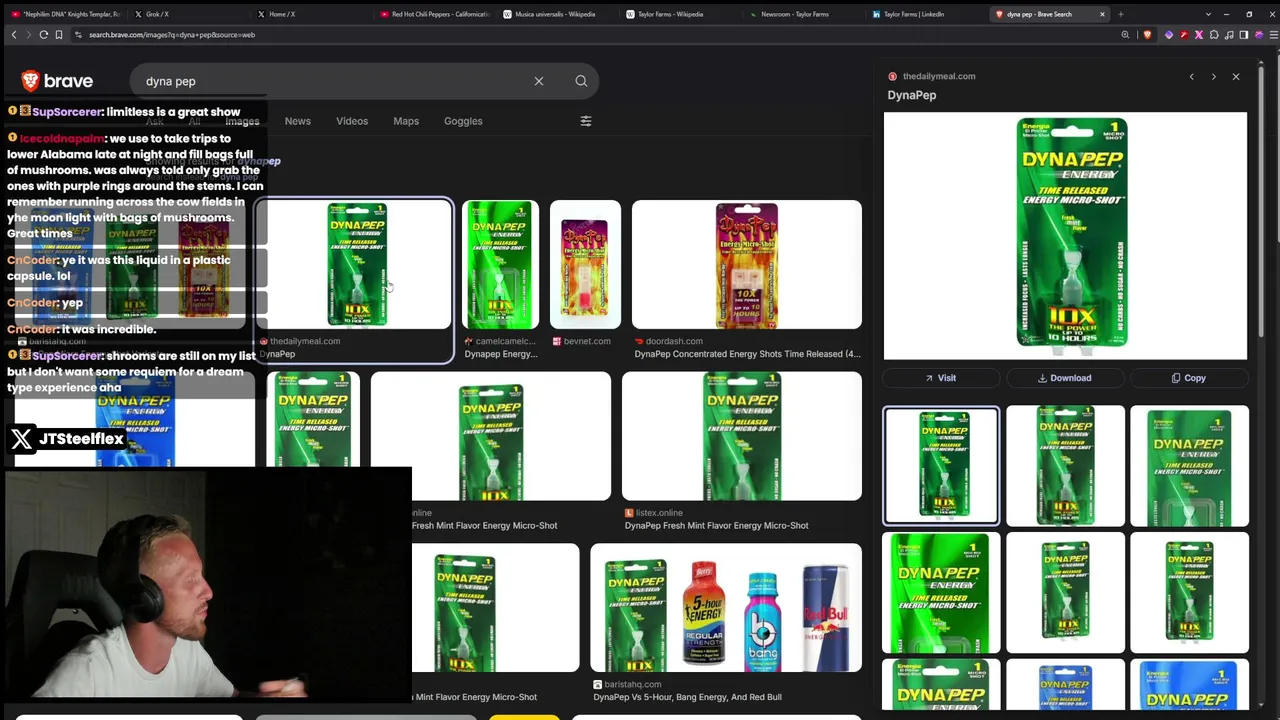The image size is (1280, 720).
Task: Open the listex.online Fresh Mint result image
Action: 741,436
